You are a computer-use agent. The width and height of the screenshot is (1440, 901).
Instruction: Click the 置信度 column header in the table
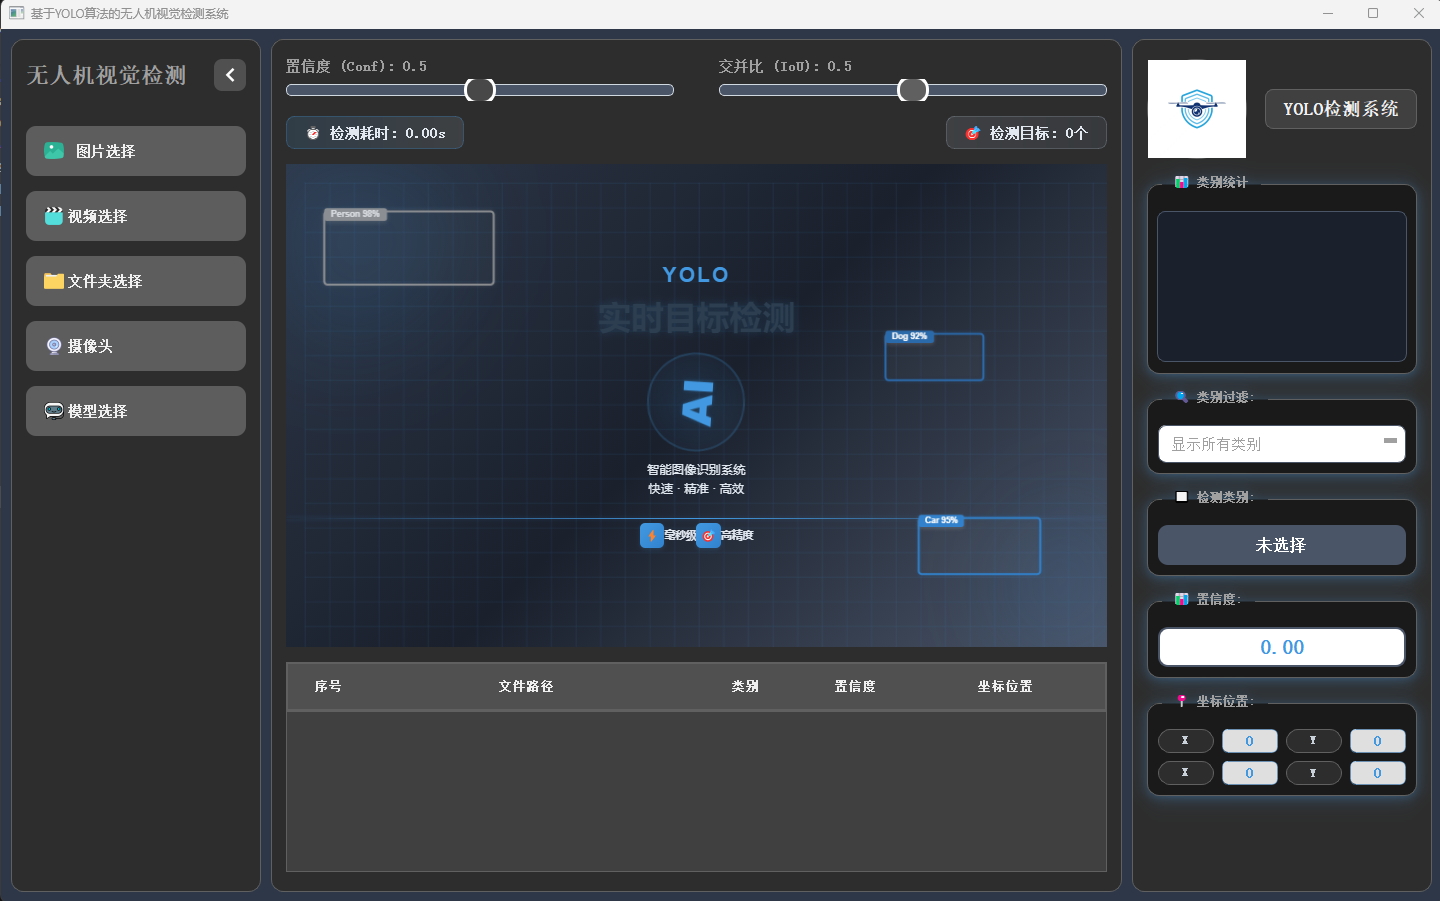click(x=855, y=686)
